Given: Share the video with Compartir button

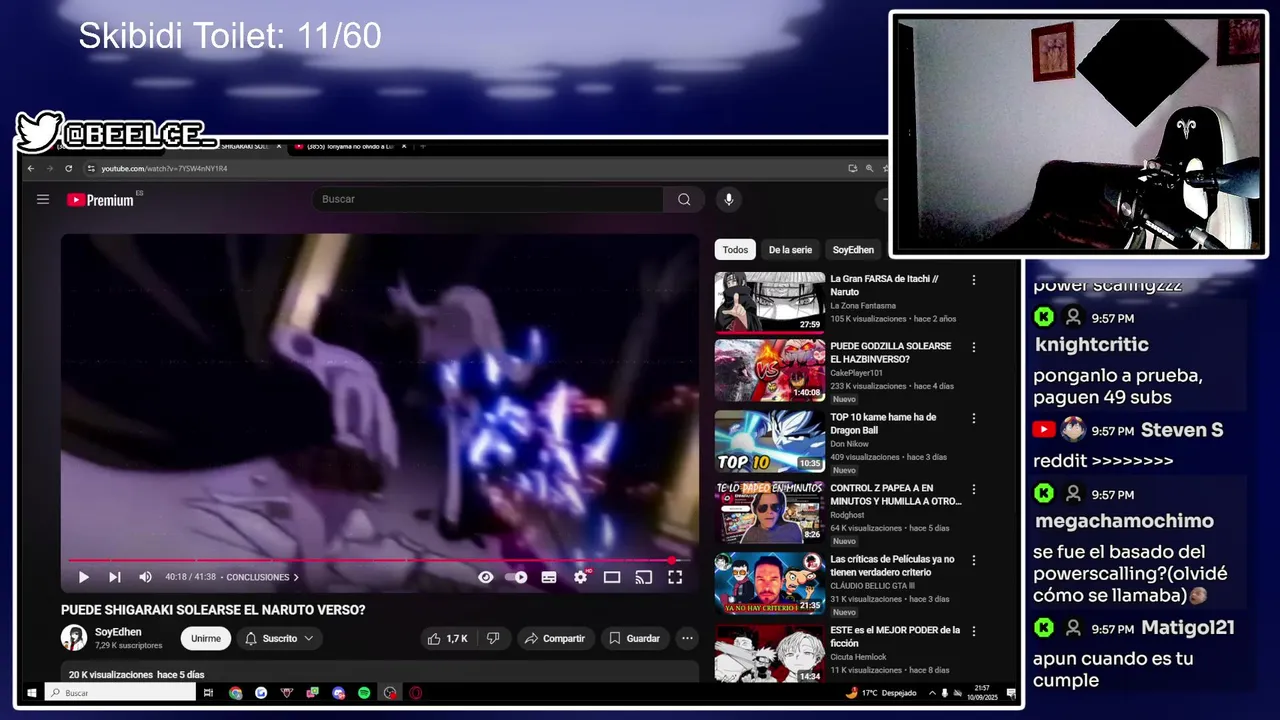Looking at the screenshot, I should coord(555,638).
